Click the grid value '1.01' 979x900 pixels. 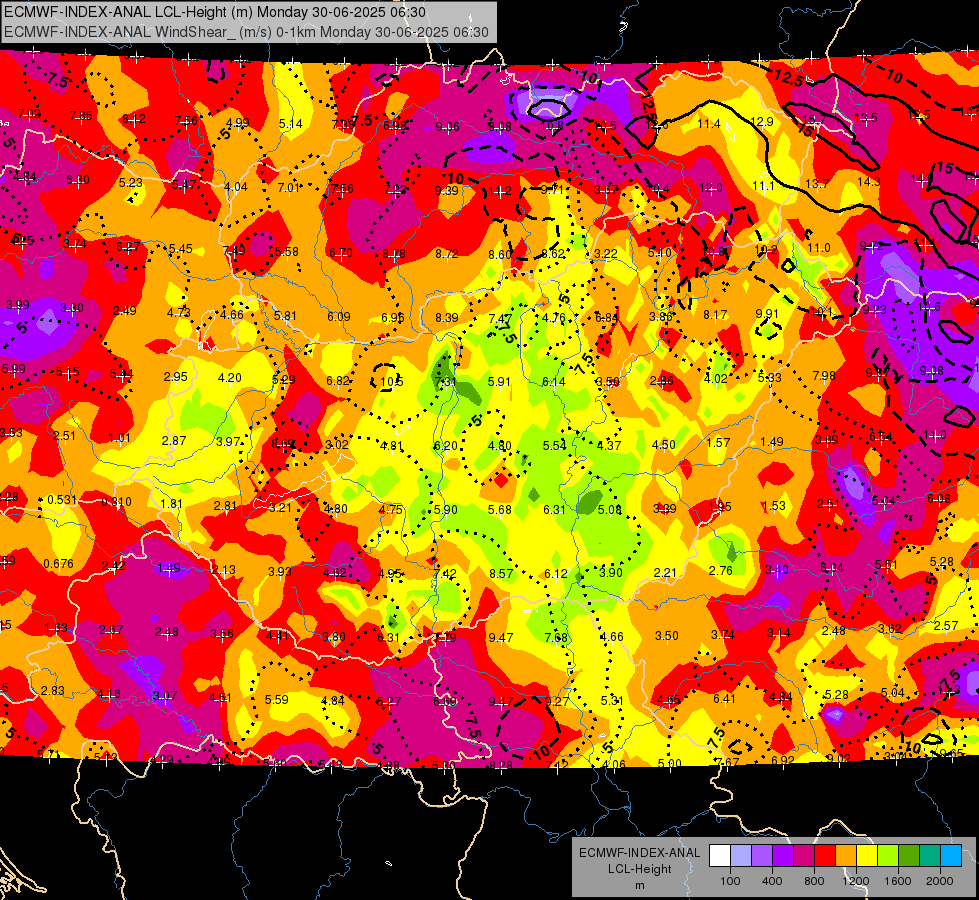[x=119, y=438]
